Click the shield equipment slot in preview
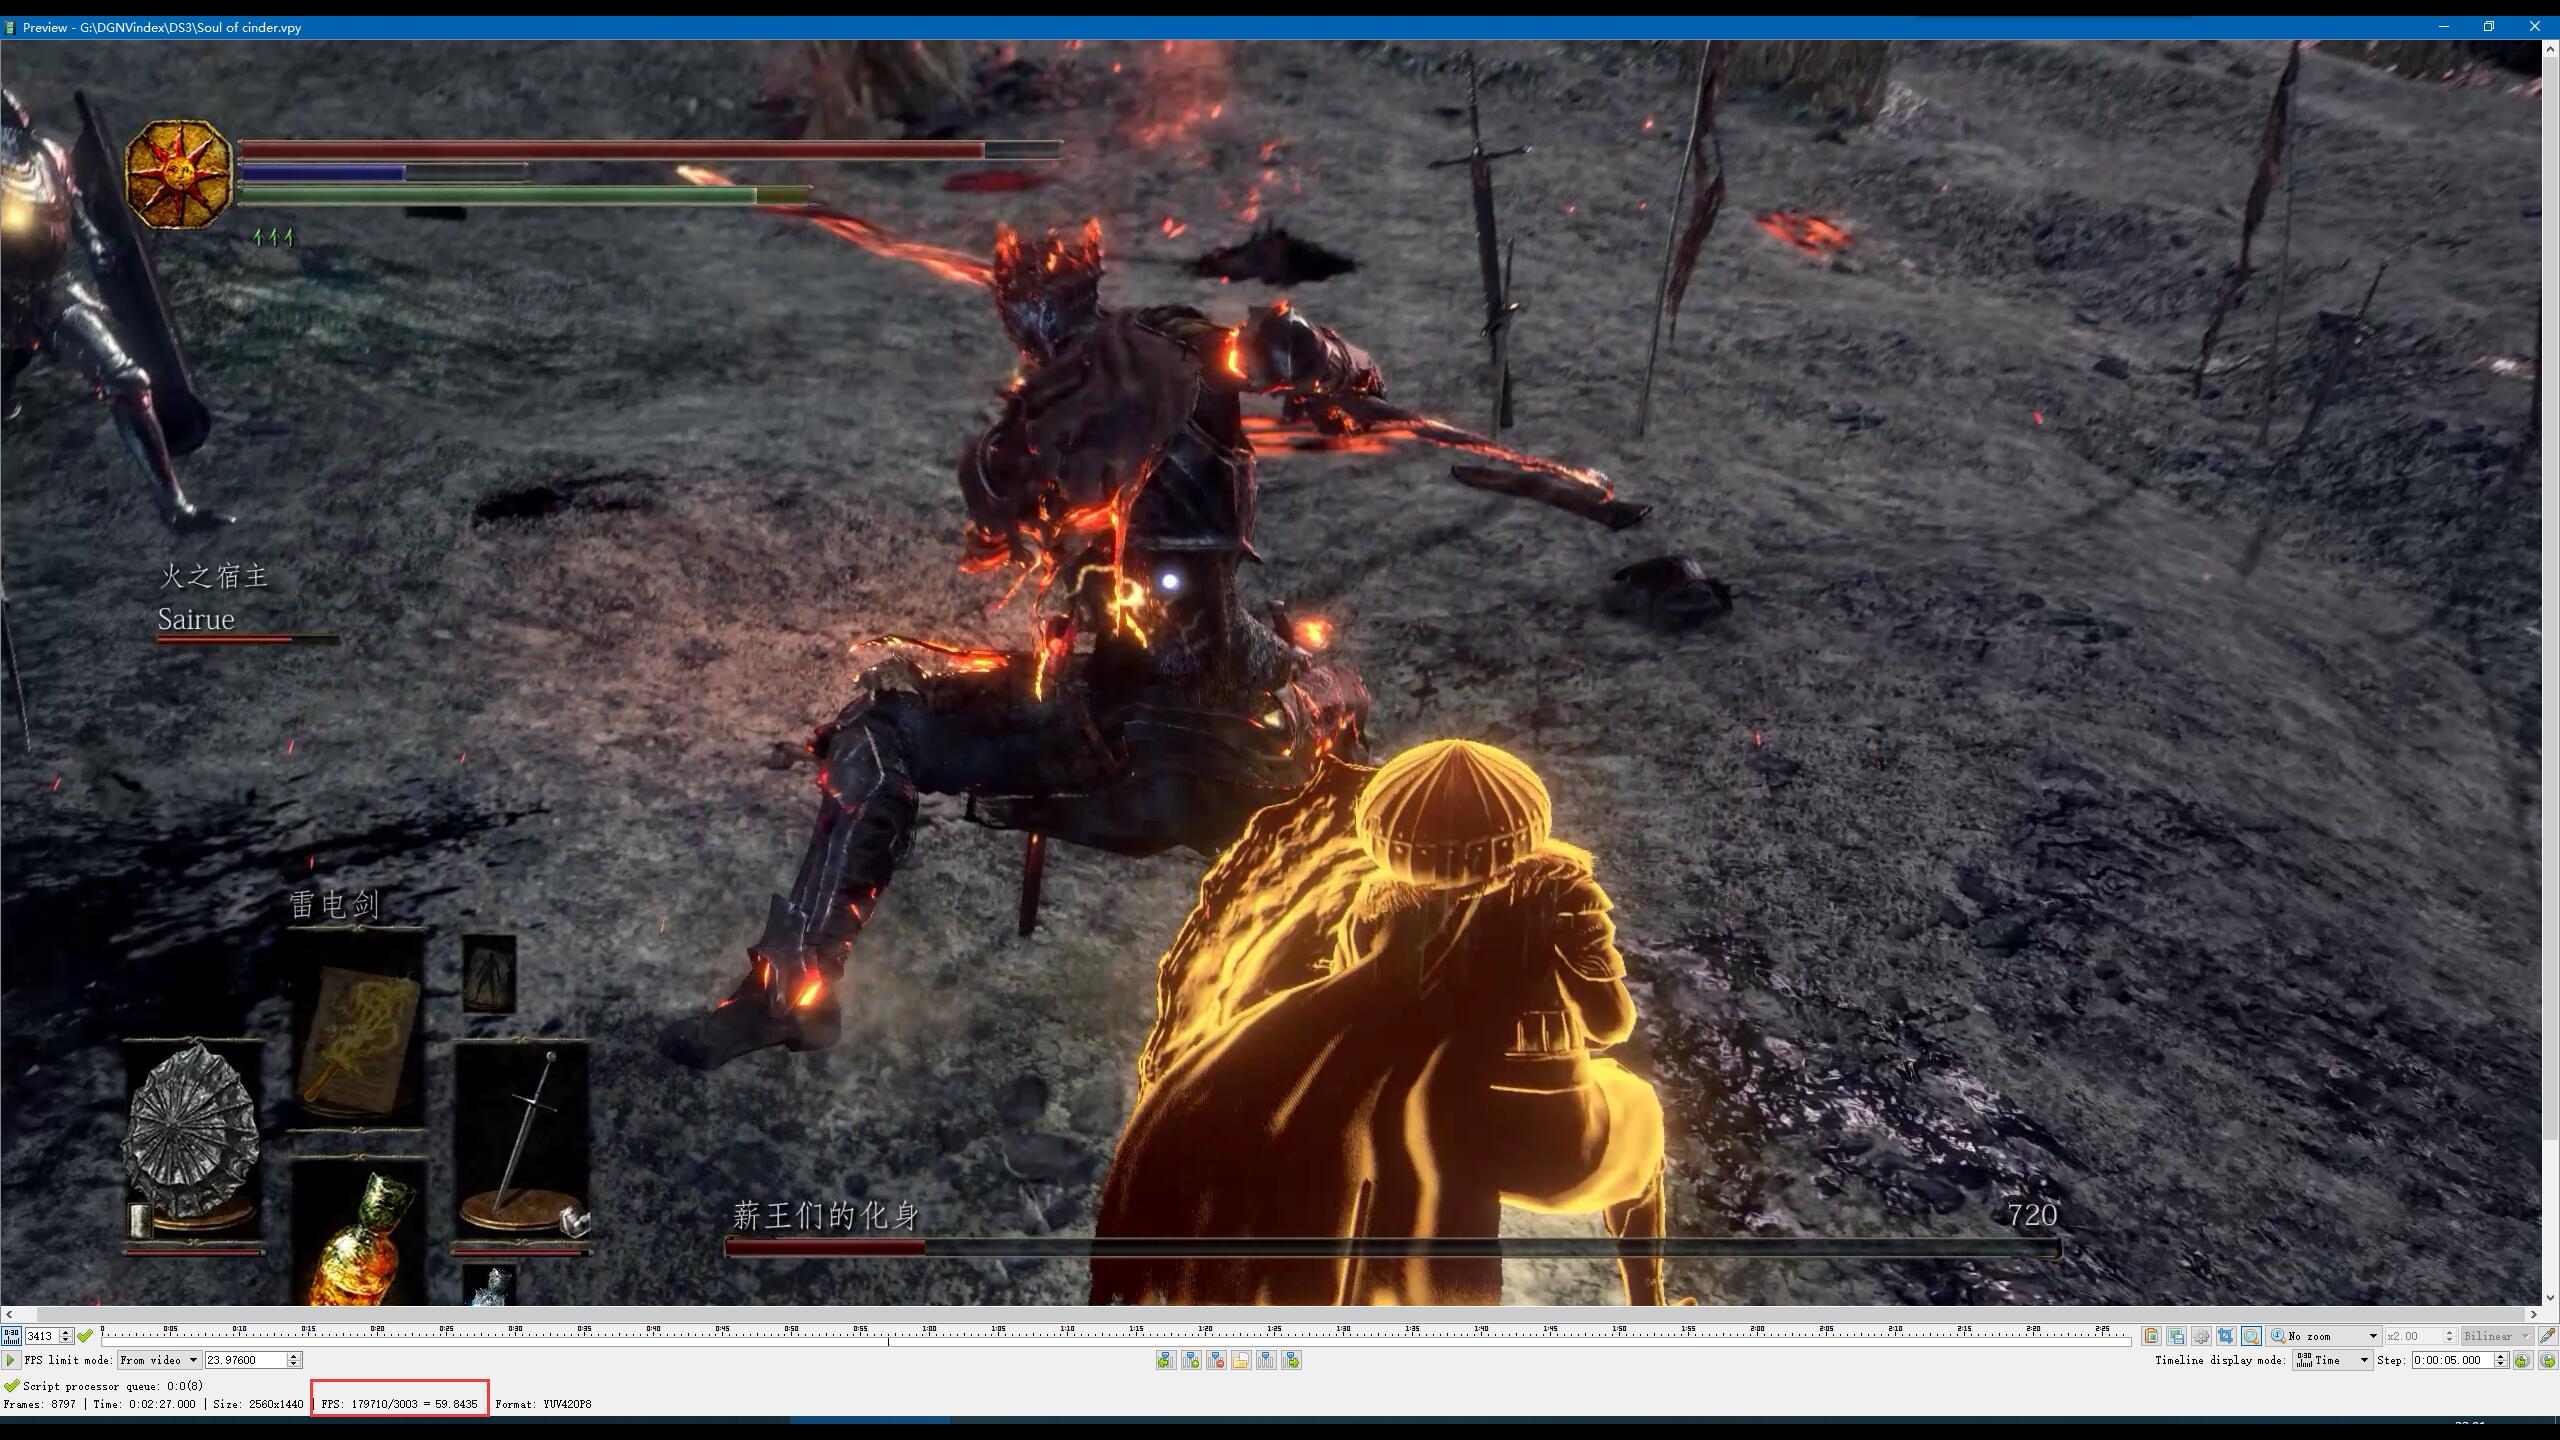The image size is (2560, 1440). tap(193, 1146)
